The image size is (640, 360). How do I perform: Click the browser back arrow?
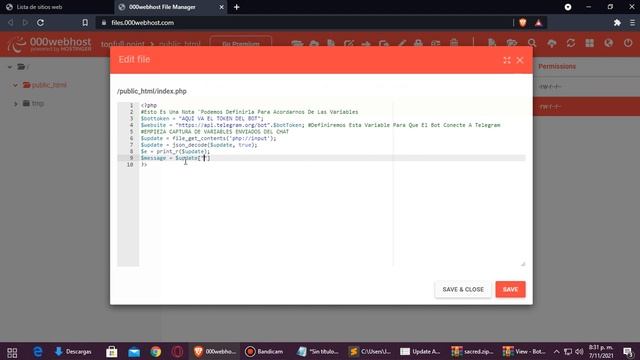pyautogui.click(x=11, y=22)
